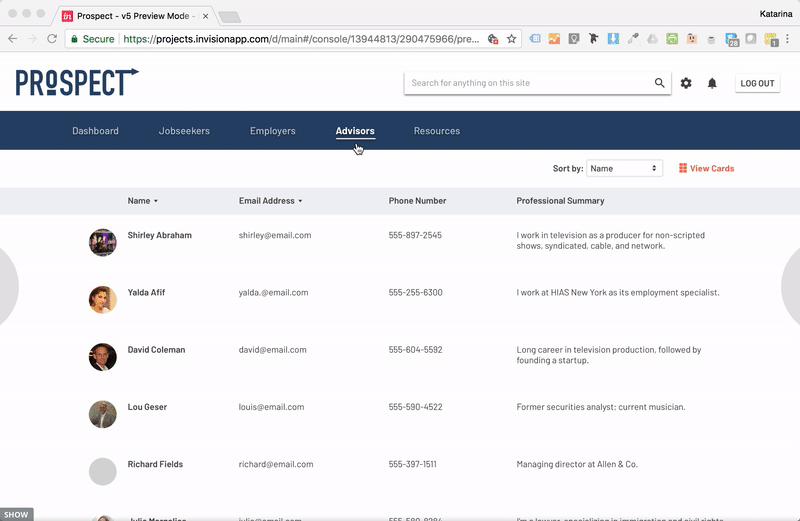Click Yalda Afif's profile photo
Image resolution: width=800 pixels, height=521 pixels.
click(x=103, y=299)
